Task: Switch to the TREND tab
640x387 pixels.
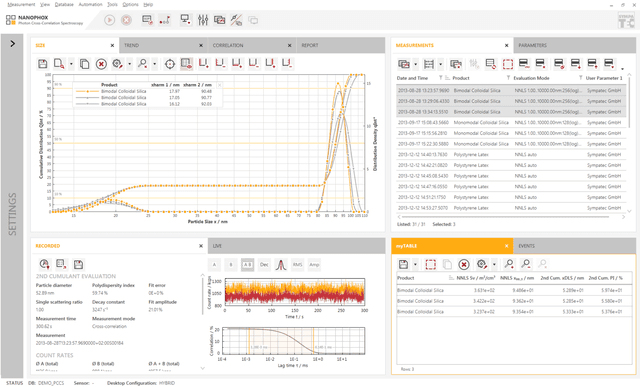Action: (x=163, y=45)
